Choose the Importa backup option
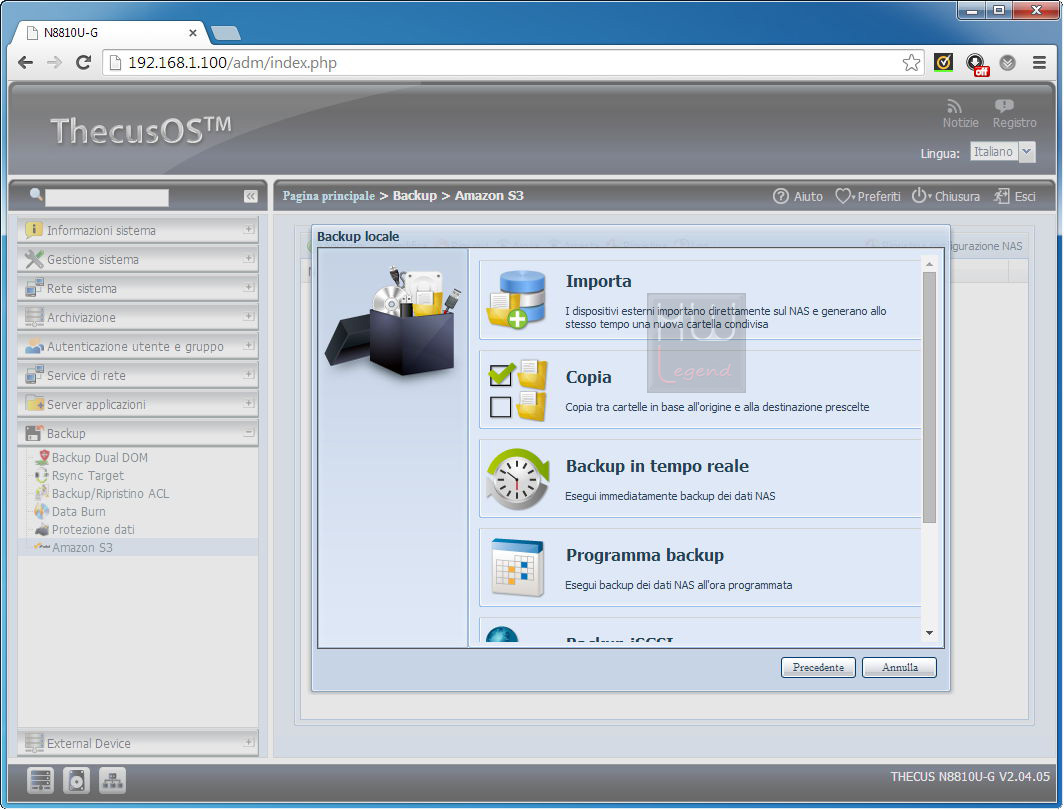This screenshot has width=1064, height=810. (x=700, y=300)
